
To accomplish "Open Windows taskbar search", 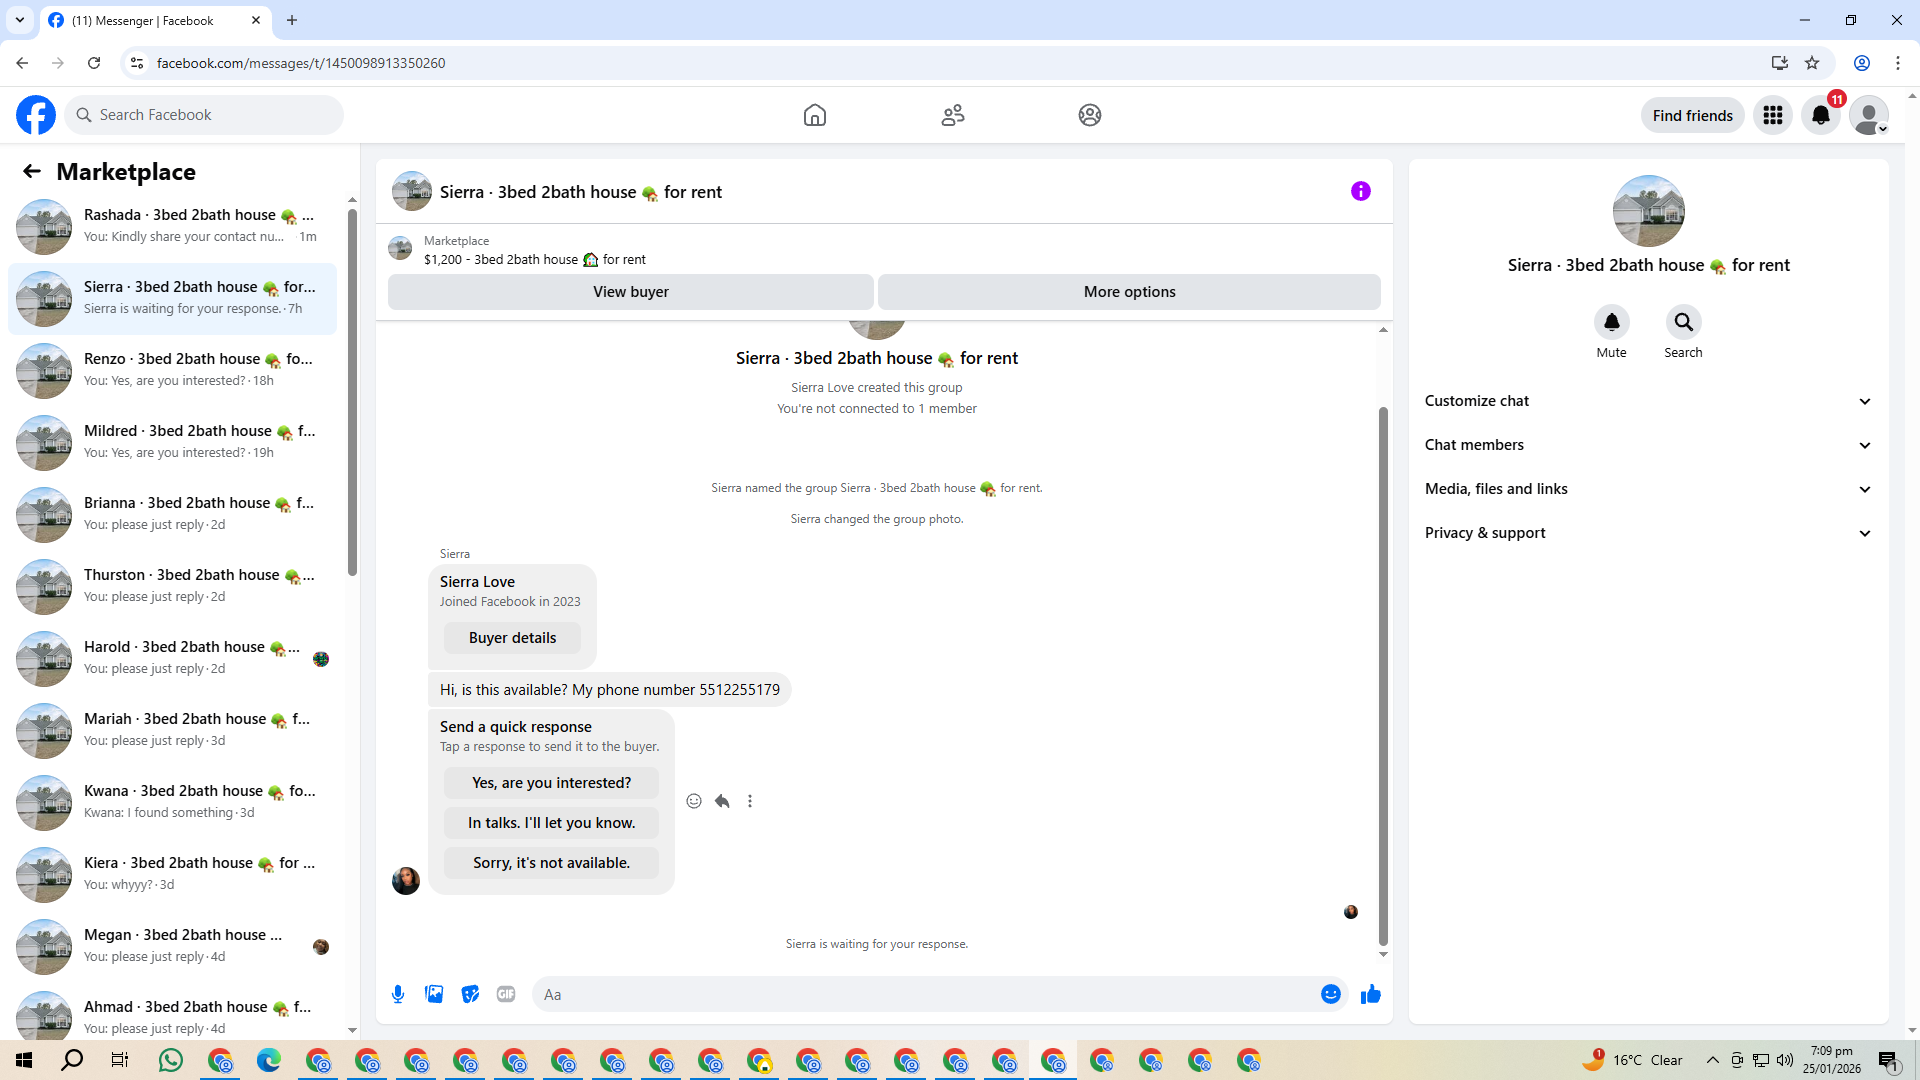I will click(72, 1060).
